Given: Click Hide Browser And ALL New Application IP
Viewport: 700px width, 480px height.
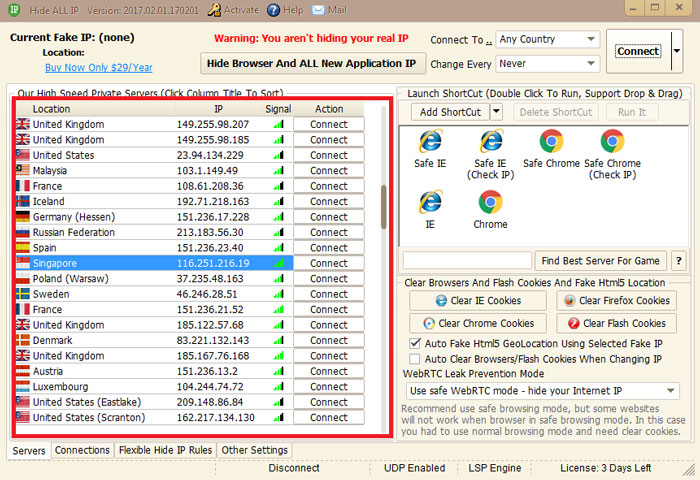Looking at the screenshot, I should pos(310,63).
